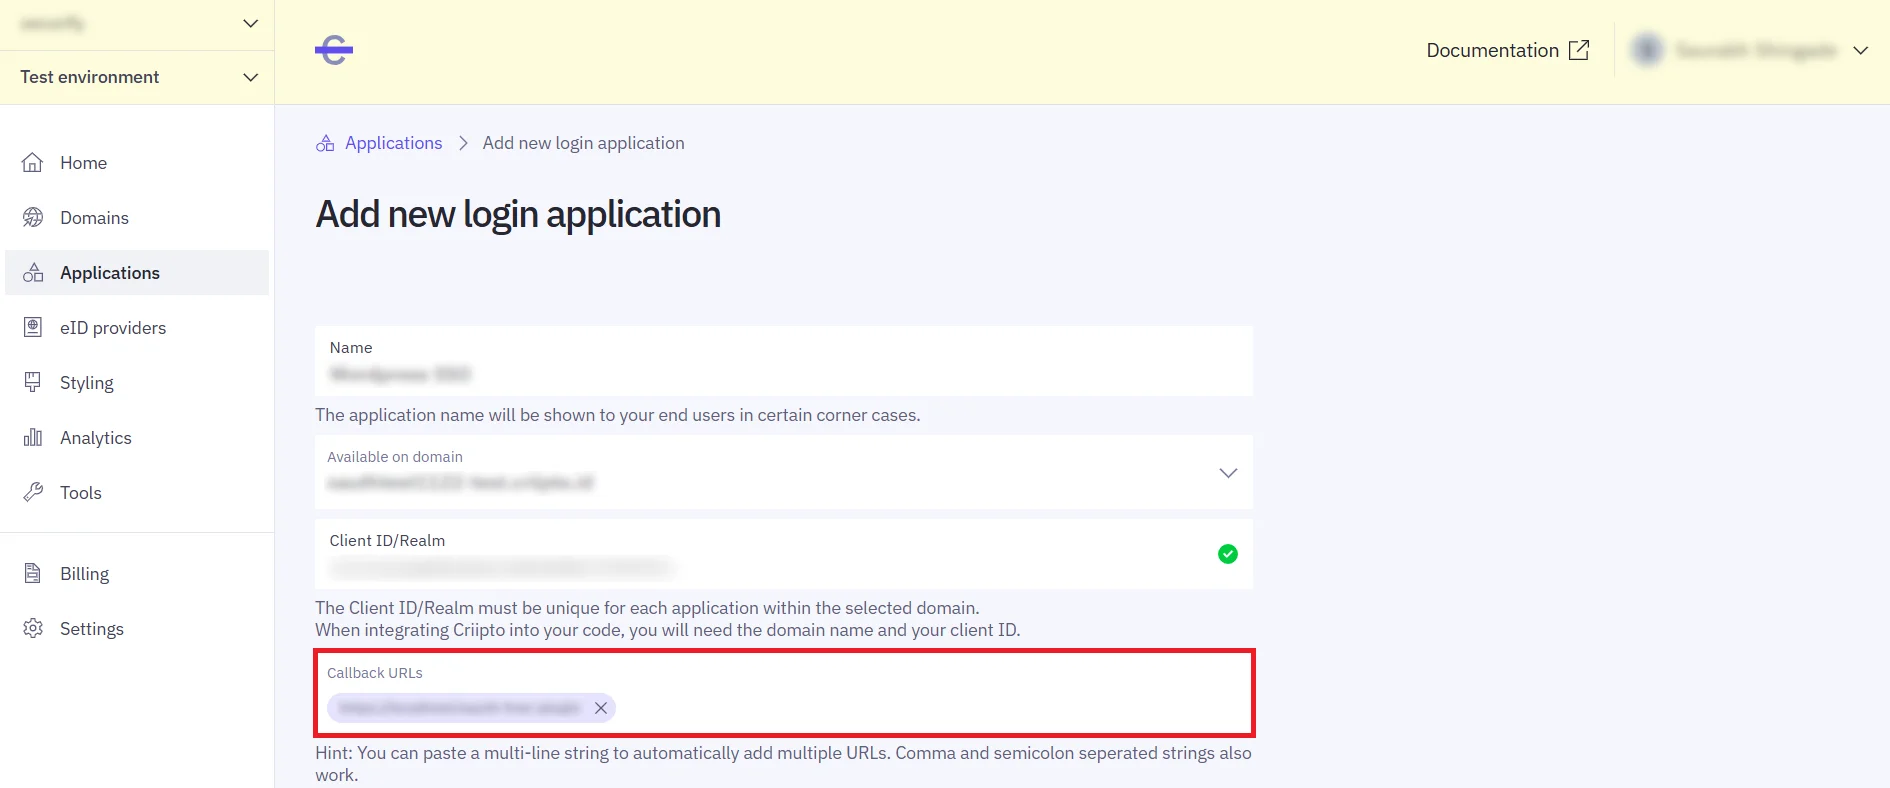Screen dimensions: 1890x788
Task: Open the Documentation external link
Action: pos(1507,51)
